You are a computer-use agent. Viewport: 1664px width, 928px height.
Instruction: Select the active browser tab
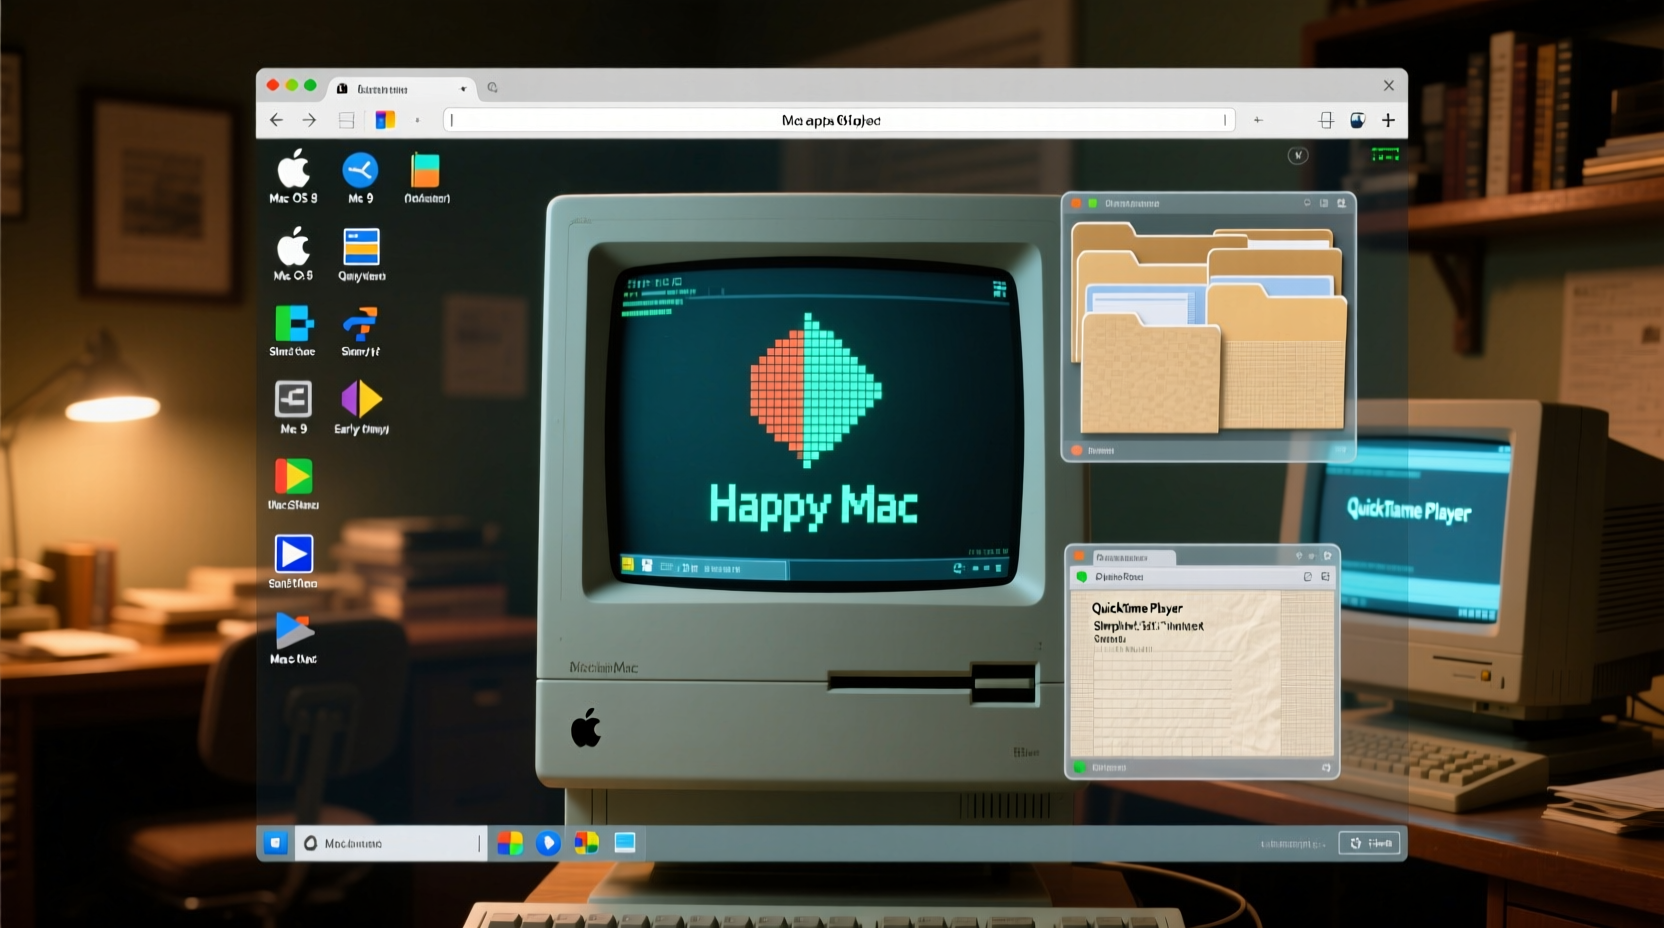point(403,89)
